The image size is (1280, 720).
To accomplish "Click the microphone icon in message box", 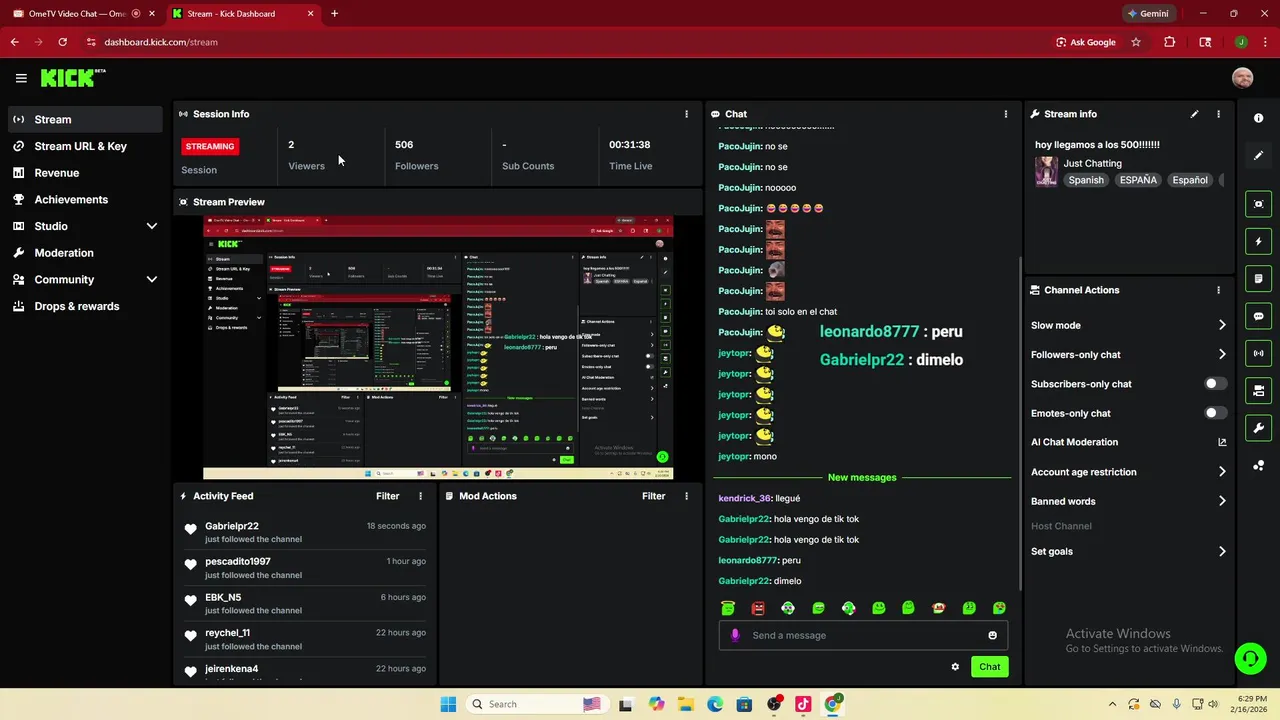I will coord(735,635).
